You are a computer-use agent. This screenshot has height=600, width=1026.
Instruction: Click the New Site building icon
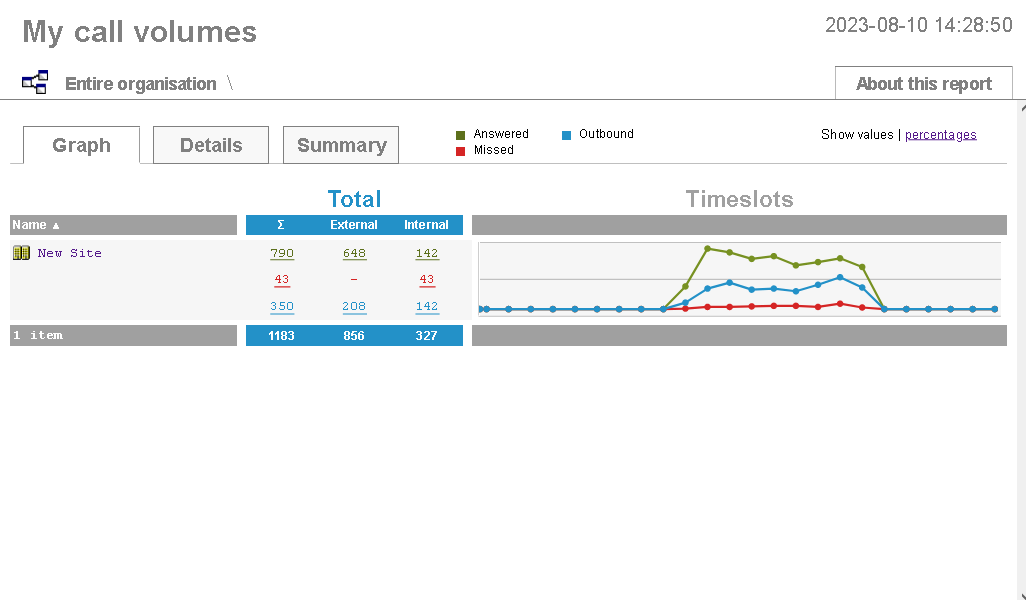coord(21,252)
